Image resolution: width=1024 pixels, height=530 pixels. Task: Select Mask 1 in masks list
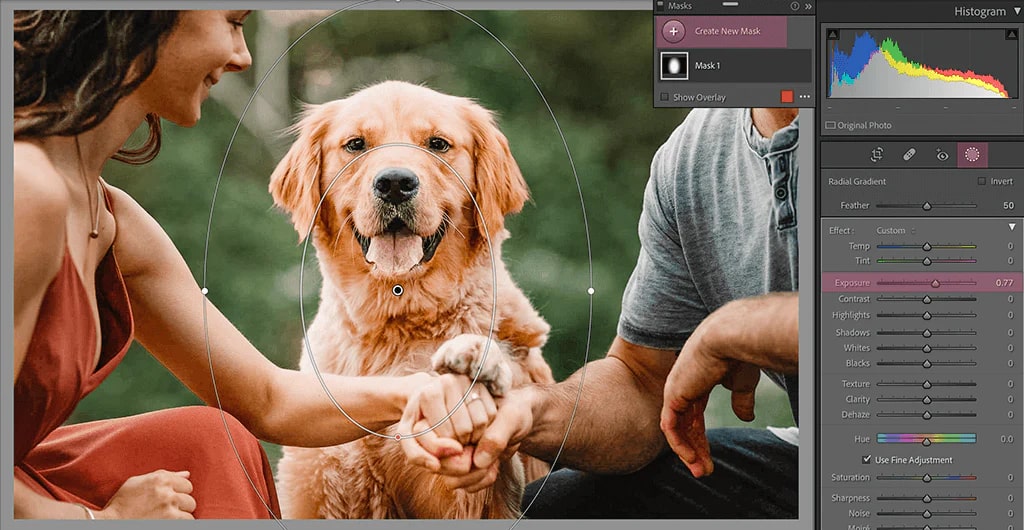pos(735,65)
